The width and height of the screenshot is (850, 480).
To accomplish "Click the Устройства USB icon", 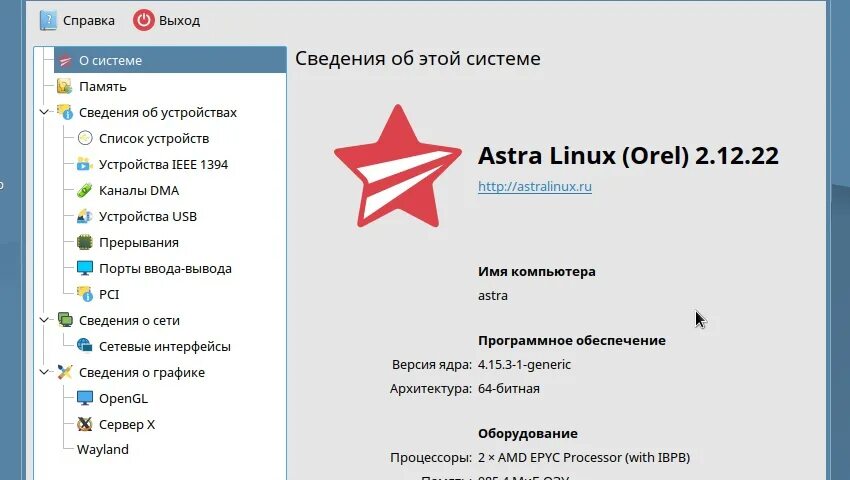I will click(85, 216).
